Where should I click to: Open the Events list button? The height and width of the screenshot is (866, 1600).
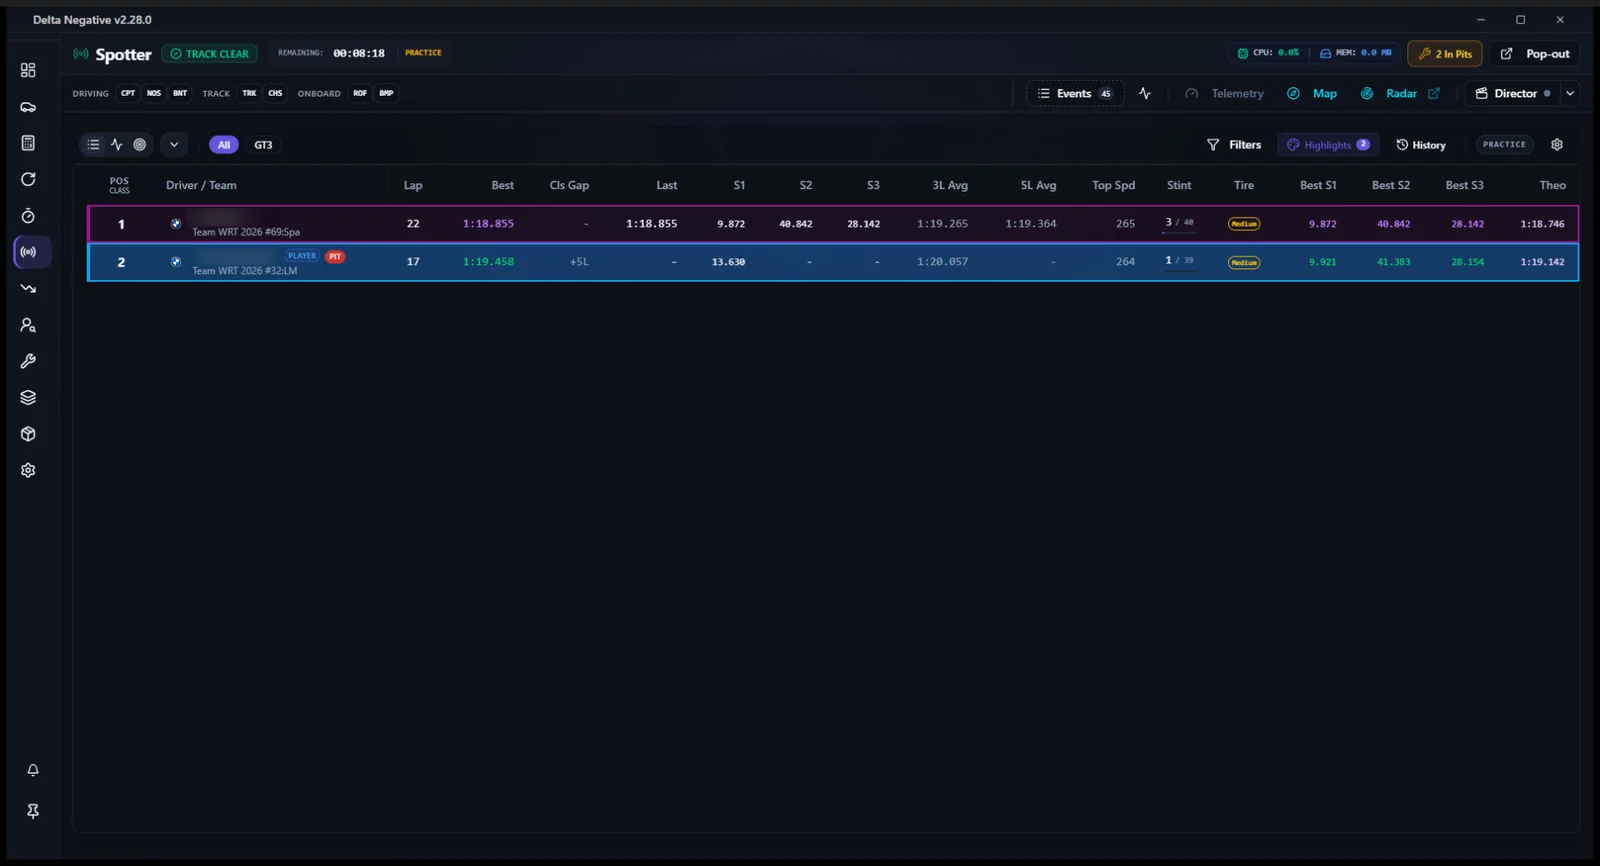coord(1075,93)
